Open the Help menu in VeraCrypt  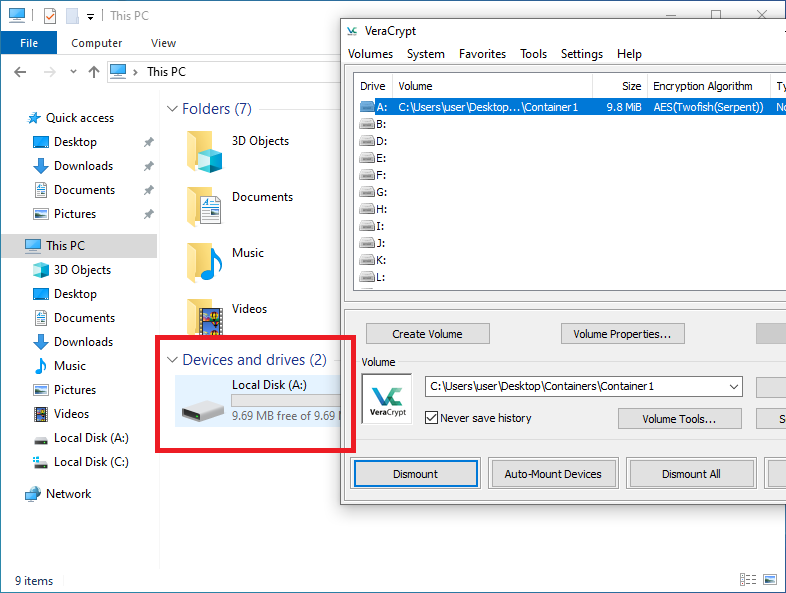pos(629,54)
